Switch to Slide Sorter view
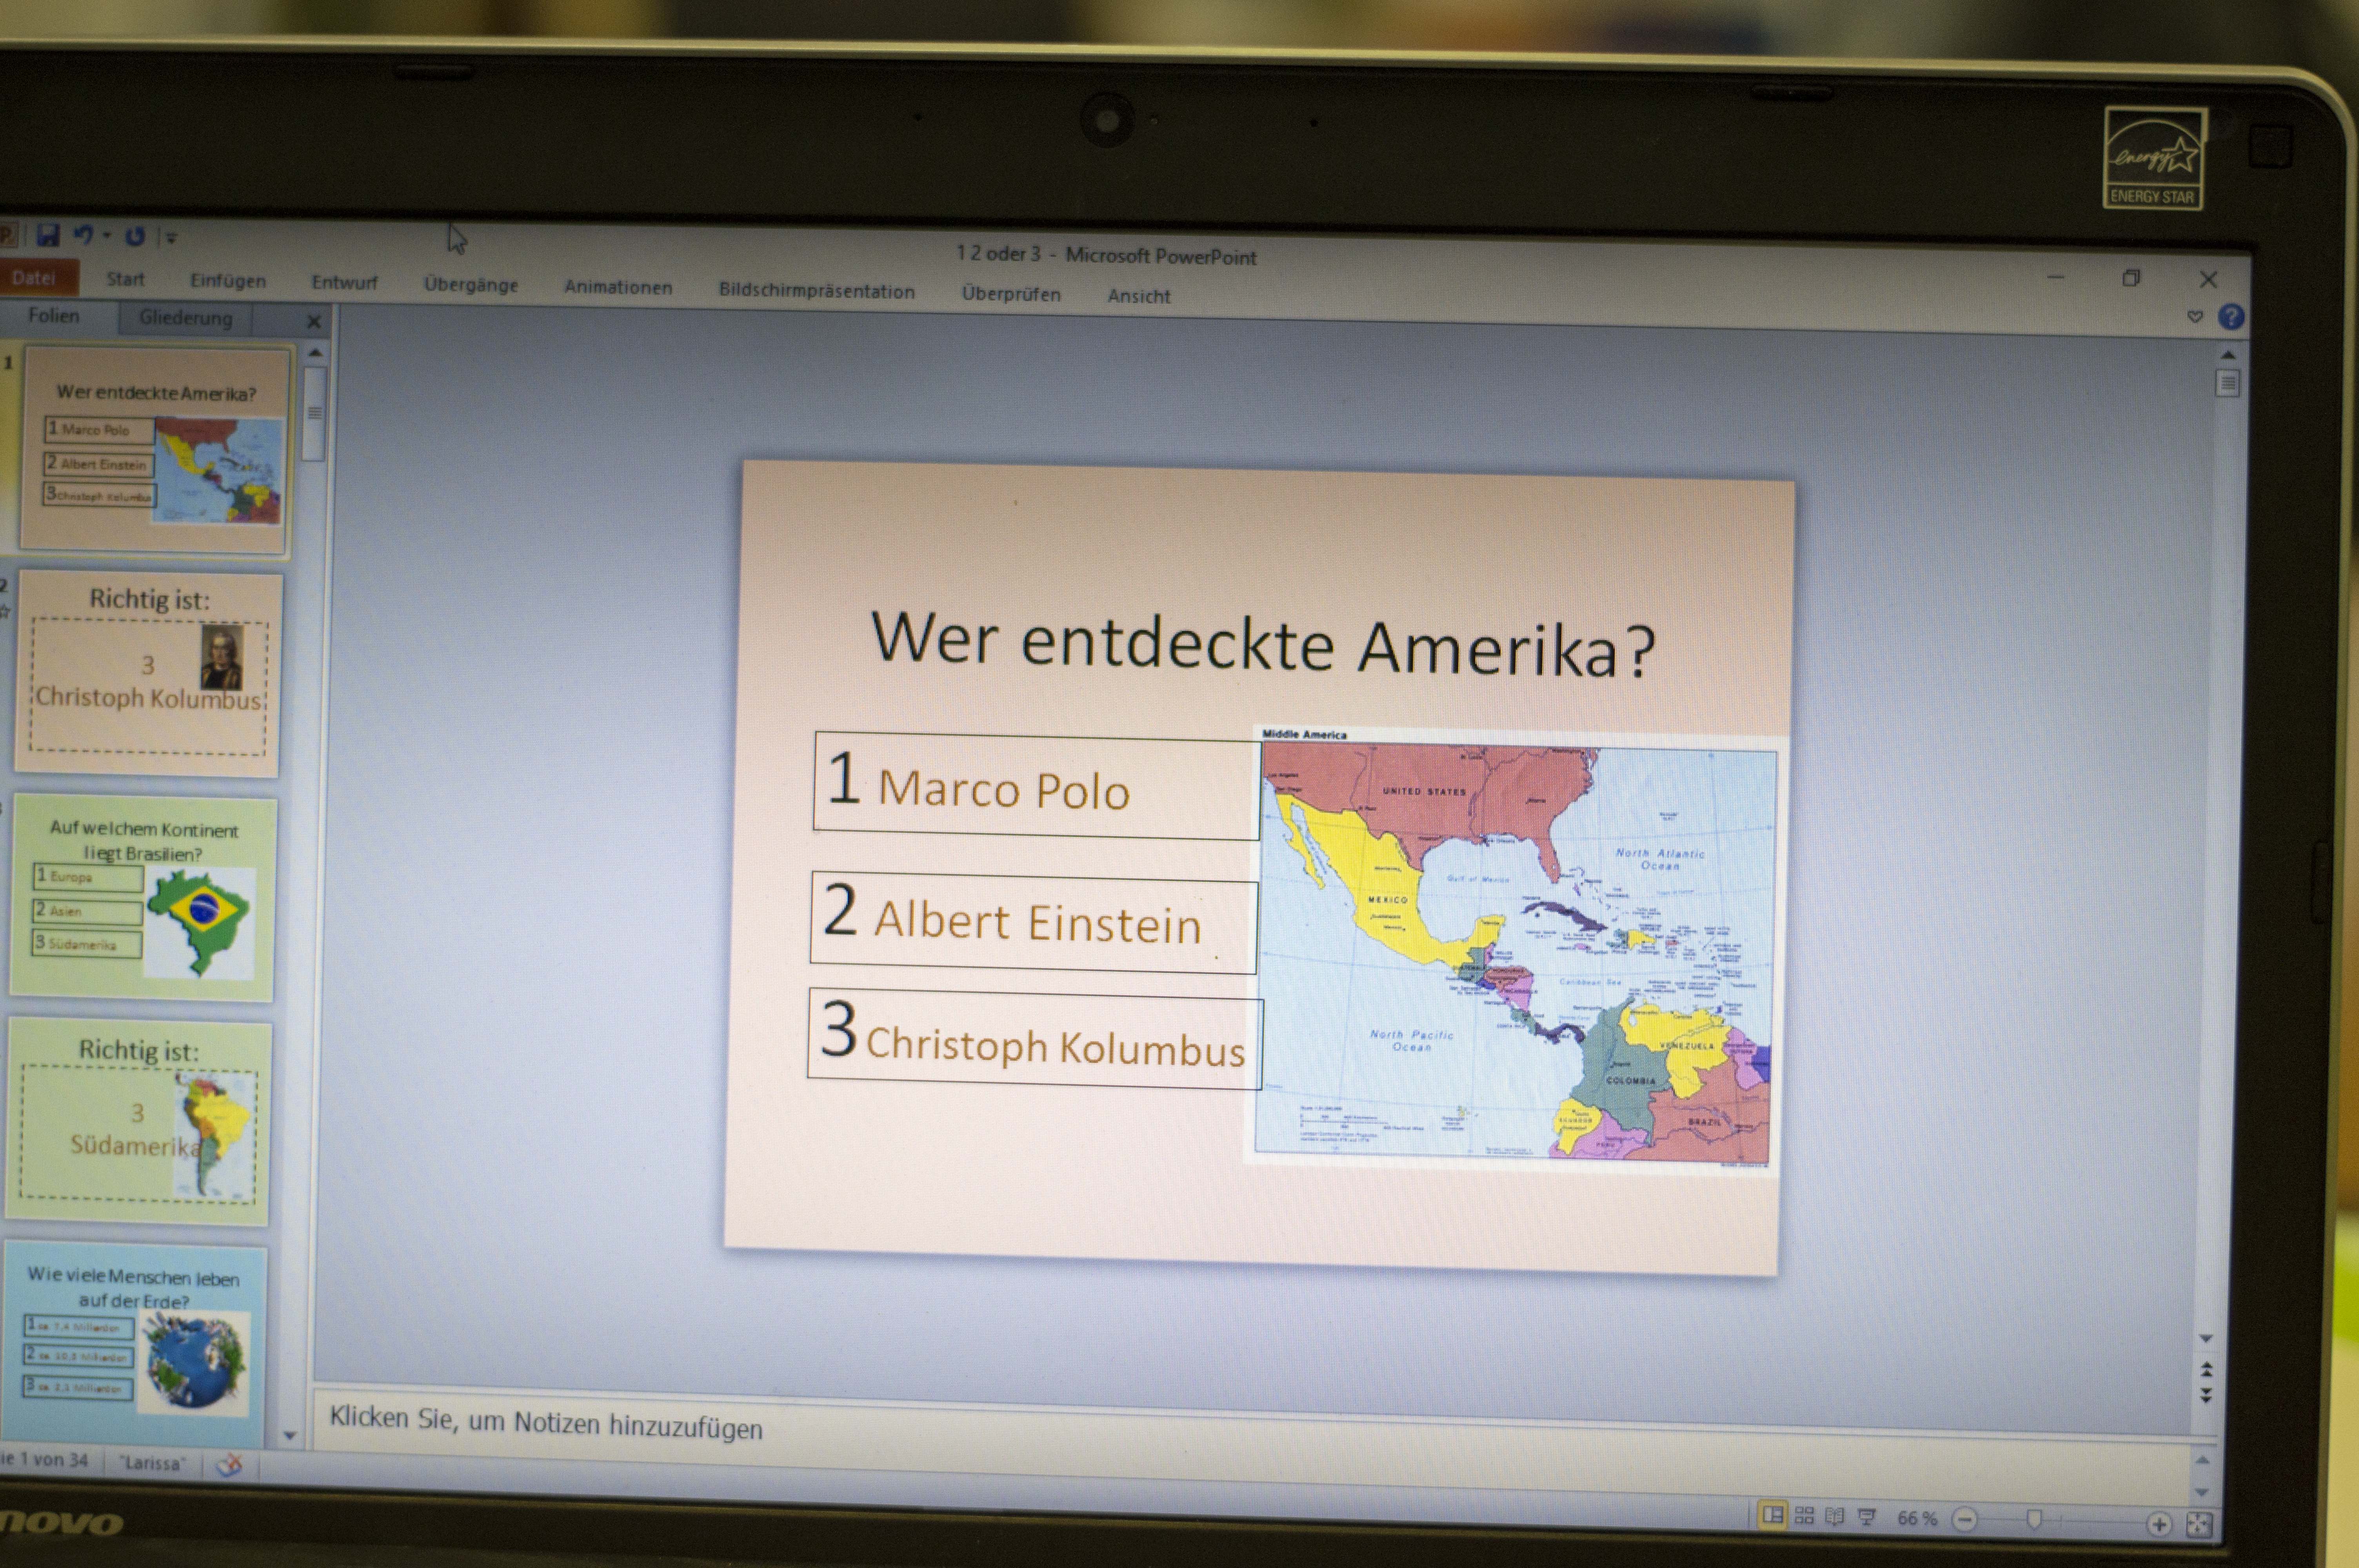The width and height of the screenshot is (2359, 1568). (x=1804, y=1516)
